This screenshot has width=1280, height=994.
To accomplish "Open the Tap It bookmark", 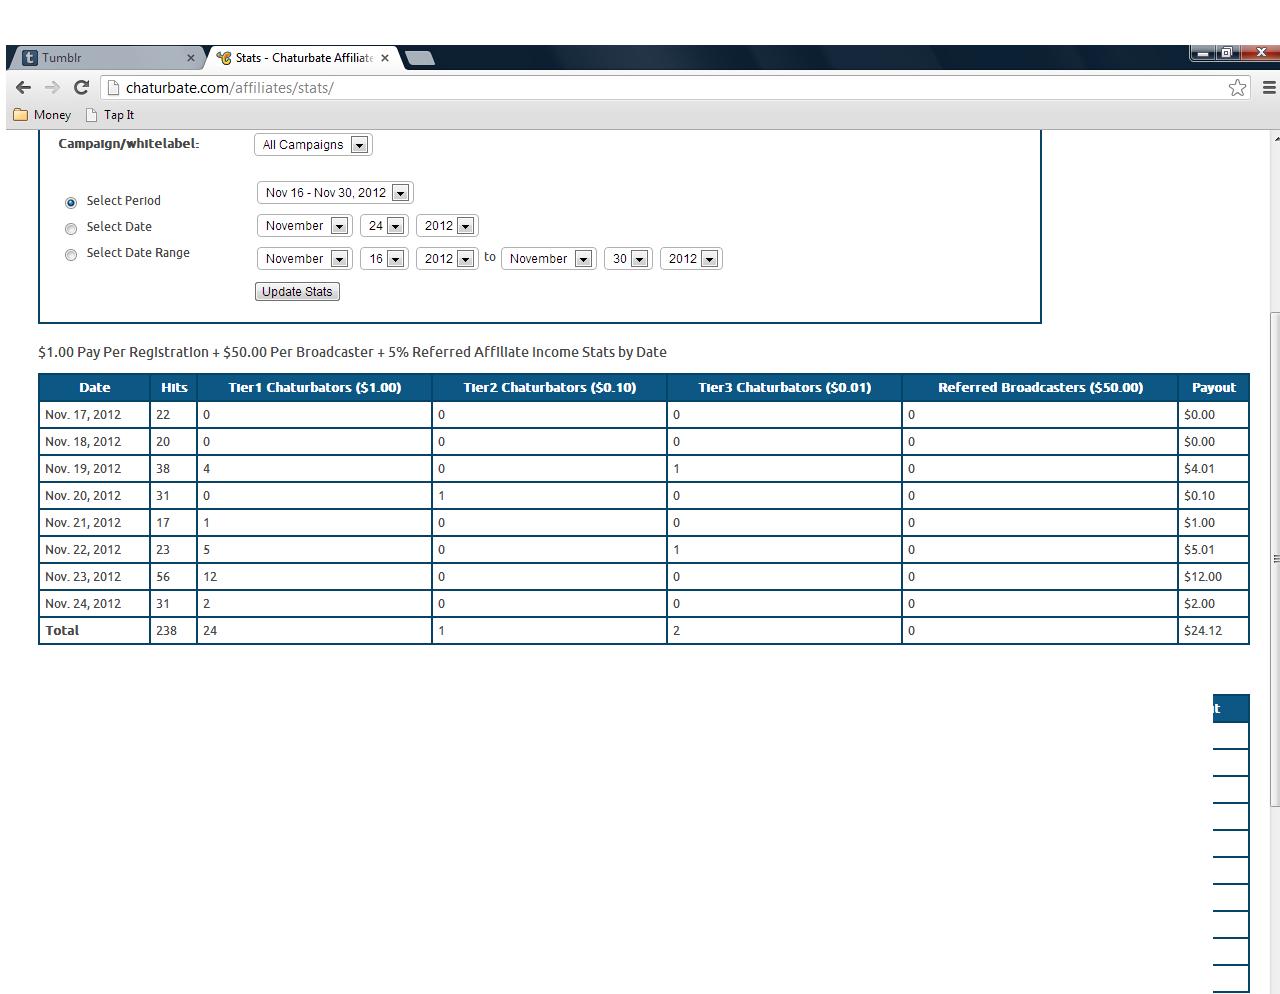I will 110,115.
